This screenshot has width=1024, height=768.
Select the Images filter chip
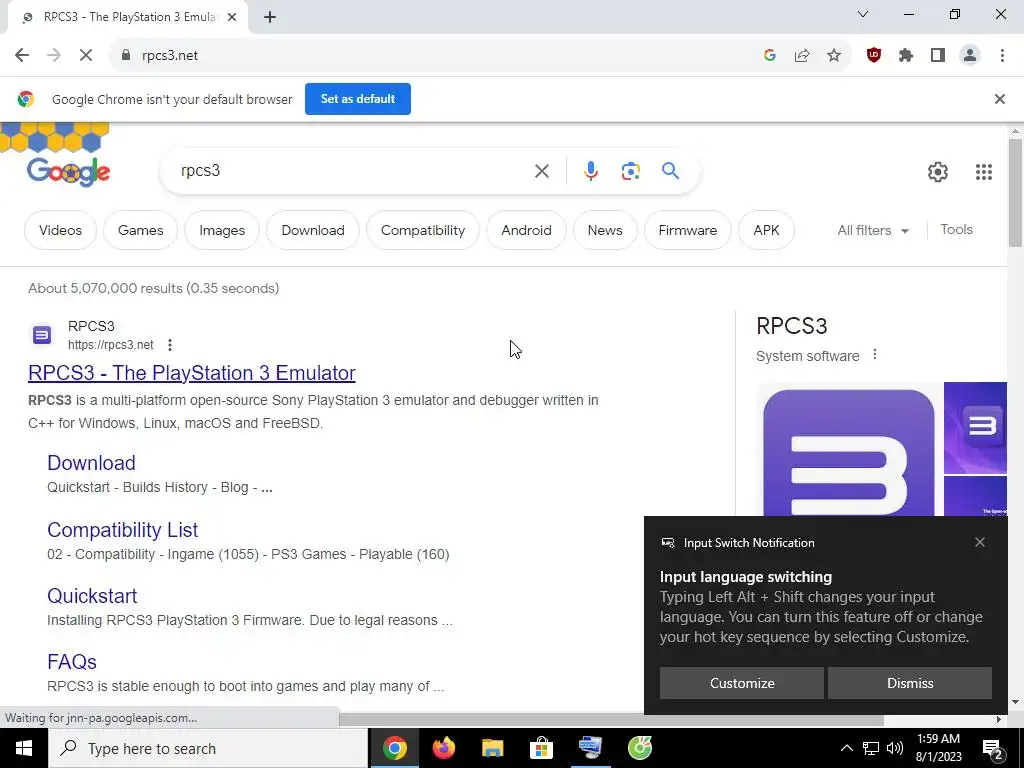(222, 230)
